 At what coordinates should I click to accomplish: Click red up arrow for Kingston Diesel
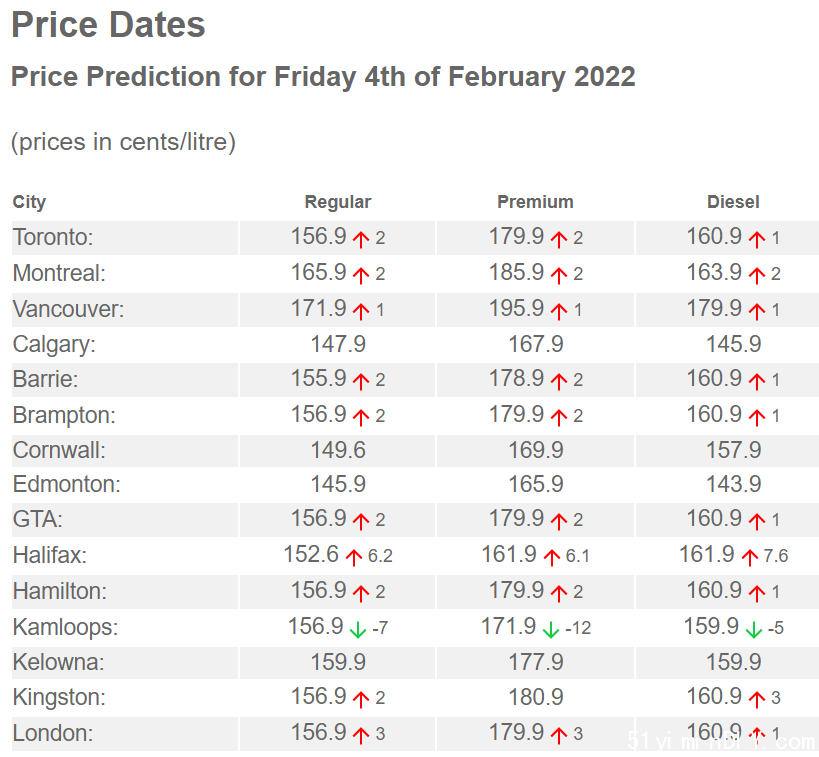[757, 700]
